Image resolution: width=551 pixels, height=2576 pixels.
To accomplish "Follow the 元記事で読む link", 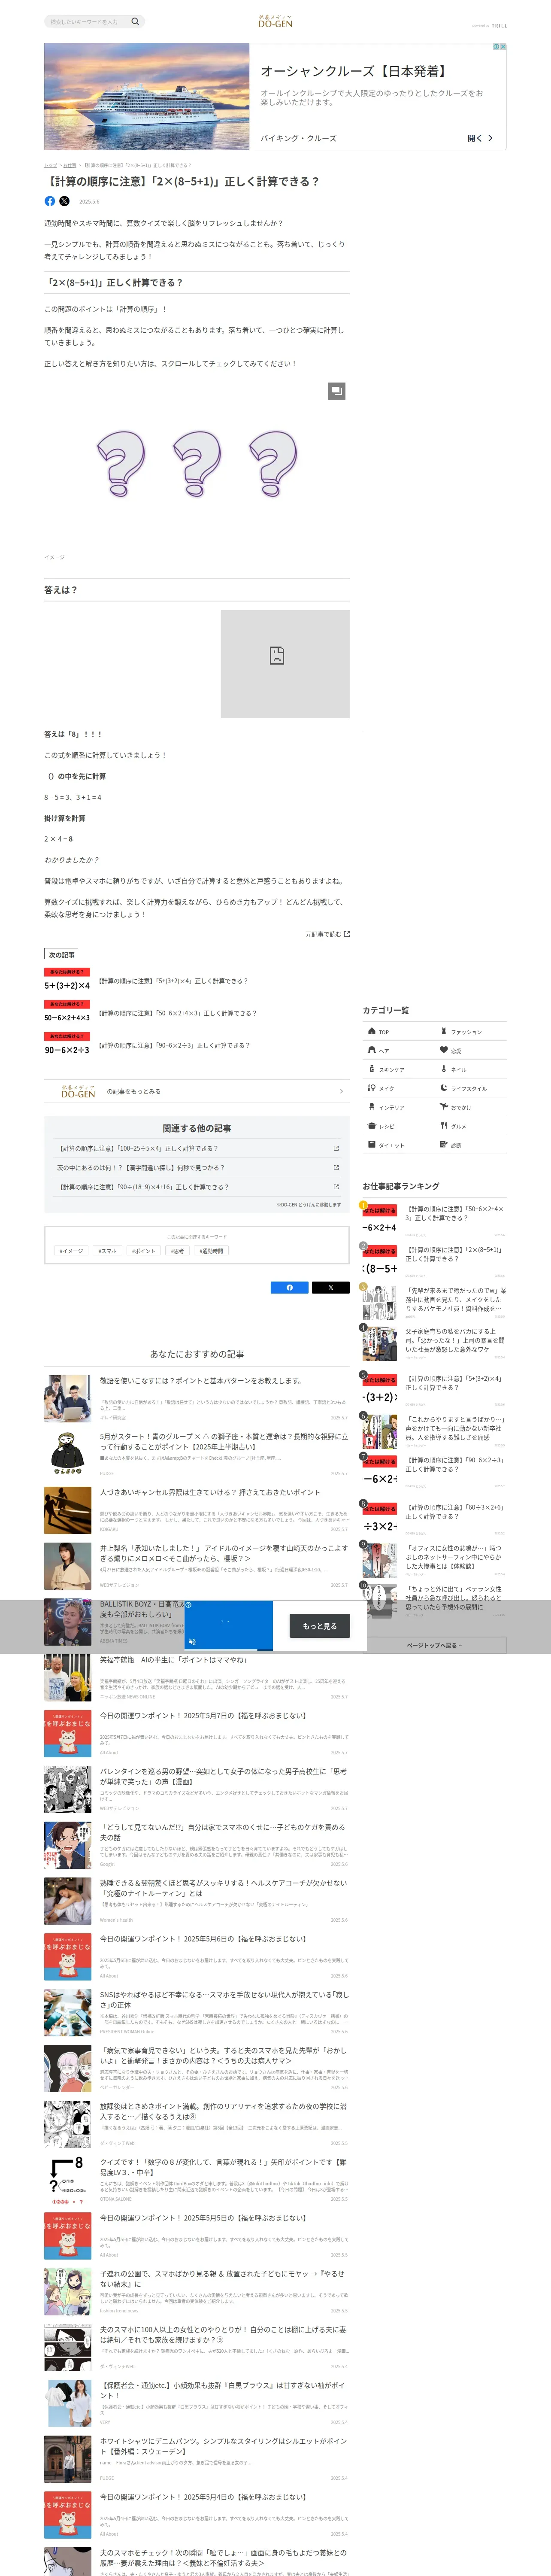I will coord(327,934).
